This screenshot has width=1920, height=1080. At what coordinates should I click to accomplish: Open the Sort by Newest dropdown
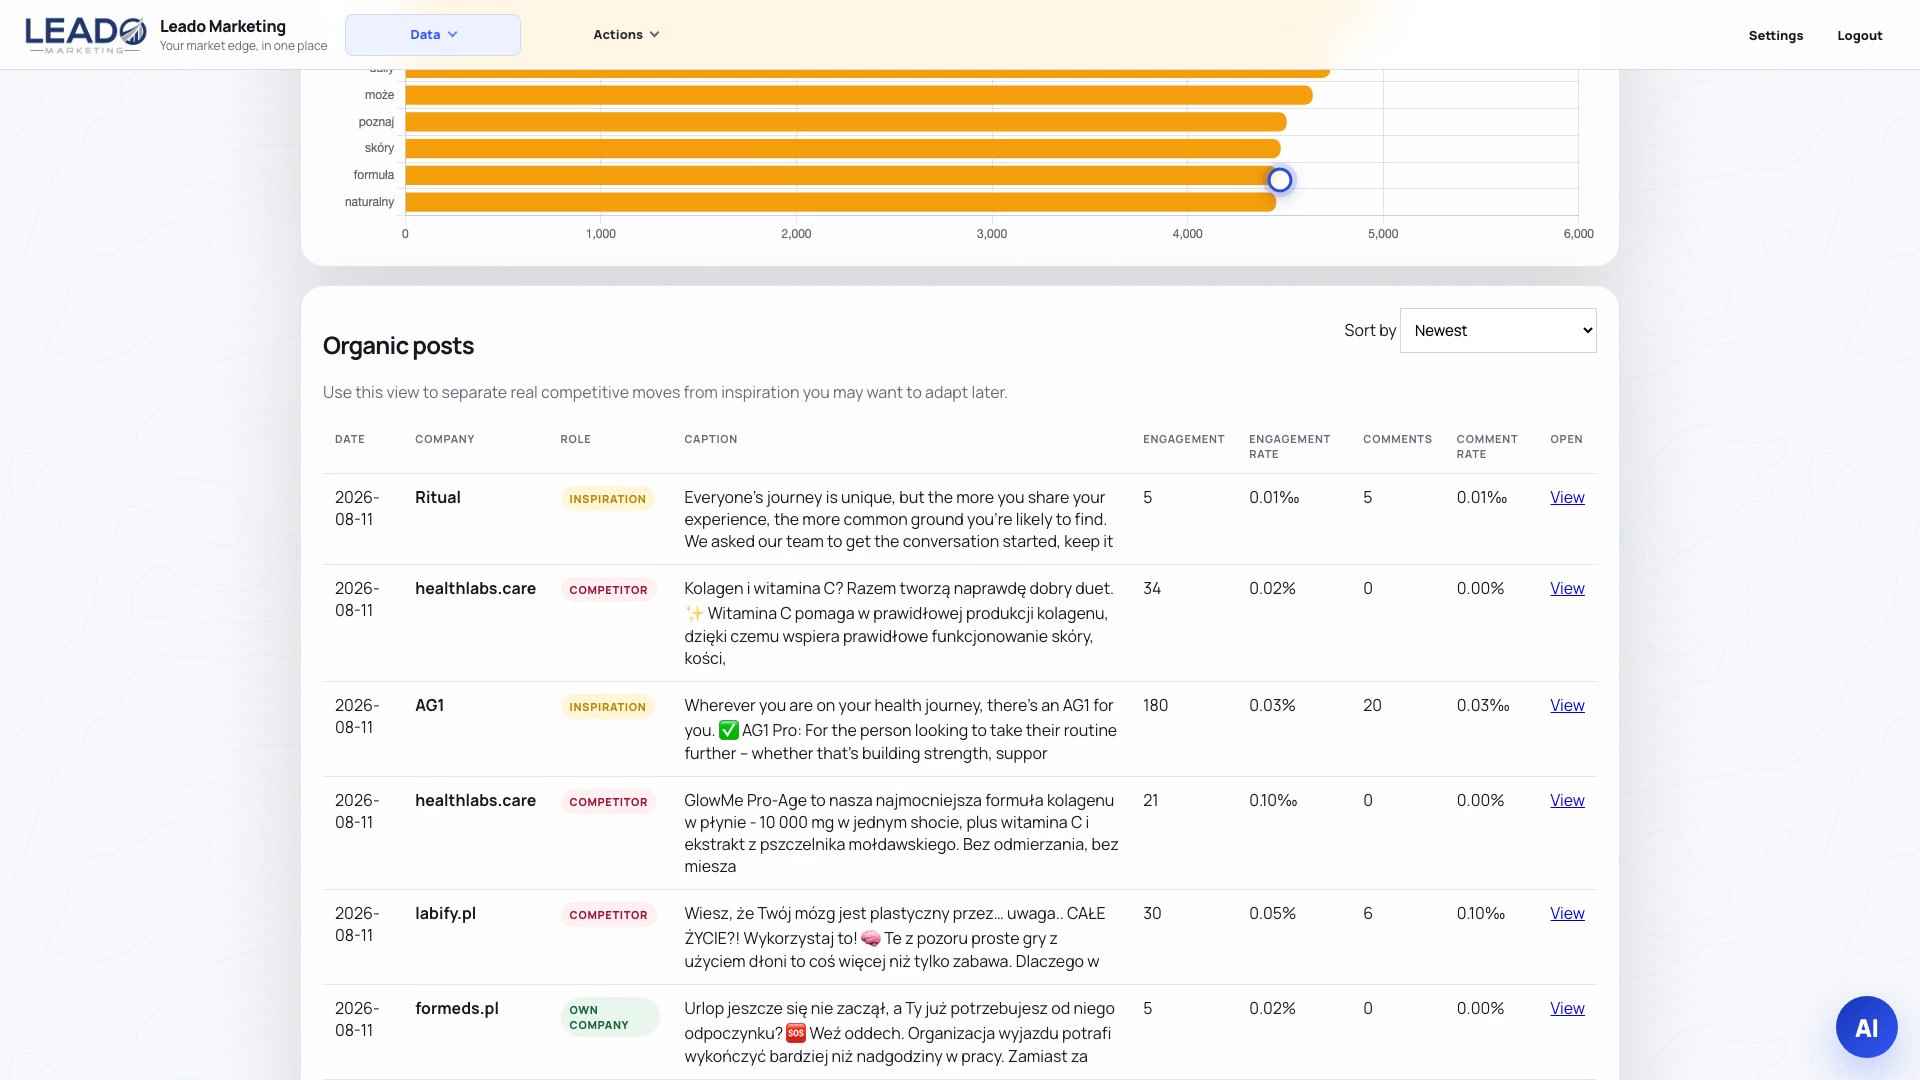click(x=1498, y=331)
